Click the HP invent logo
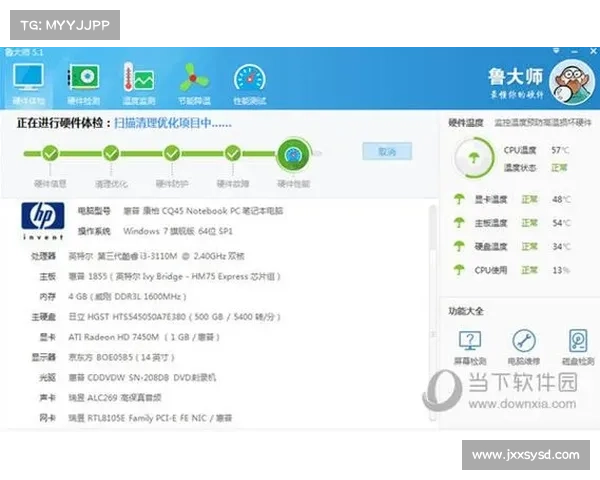Screen dimensions: 600x480 (42, 221)
